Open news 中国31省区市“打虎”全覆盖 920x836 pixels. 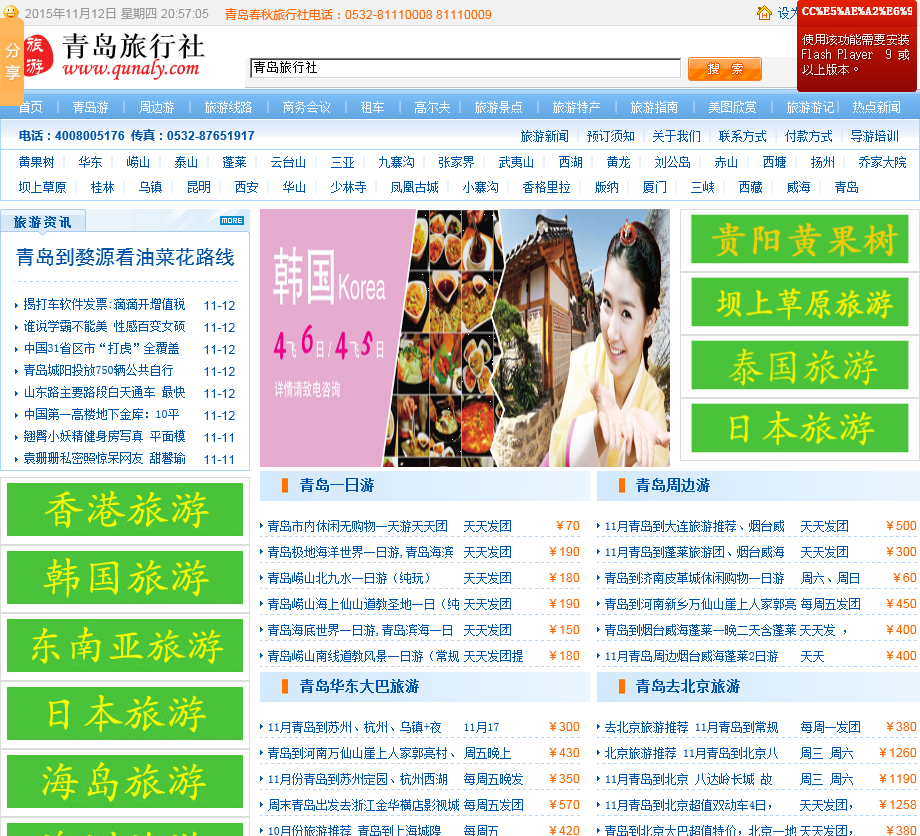point(102,348)
